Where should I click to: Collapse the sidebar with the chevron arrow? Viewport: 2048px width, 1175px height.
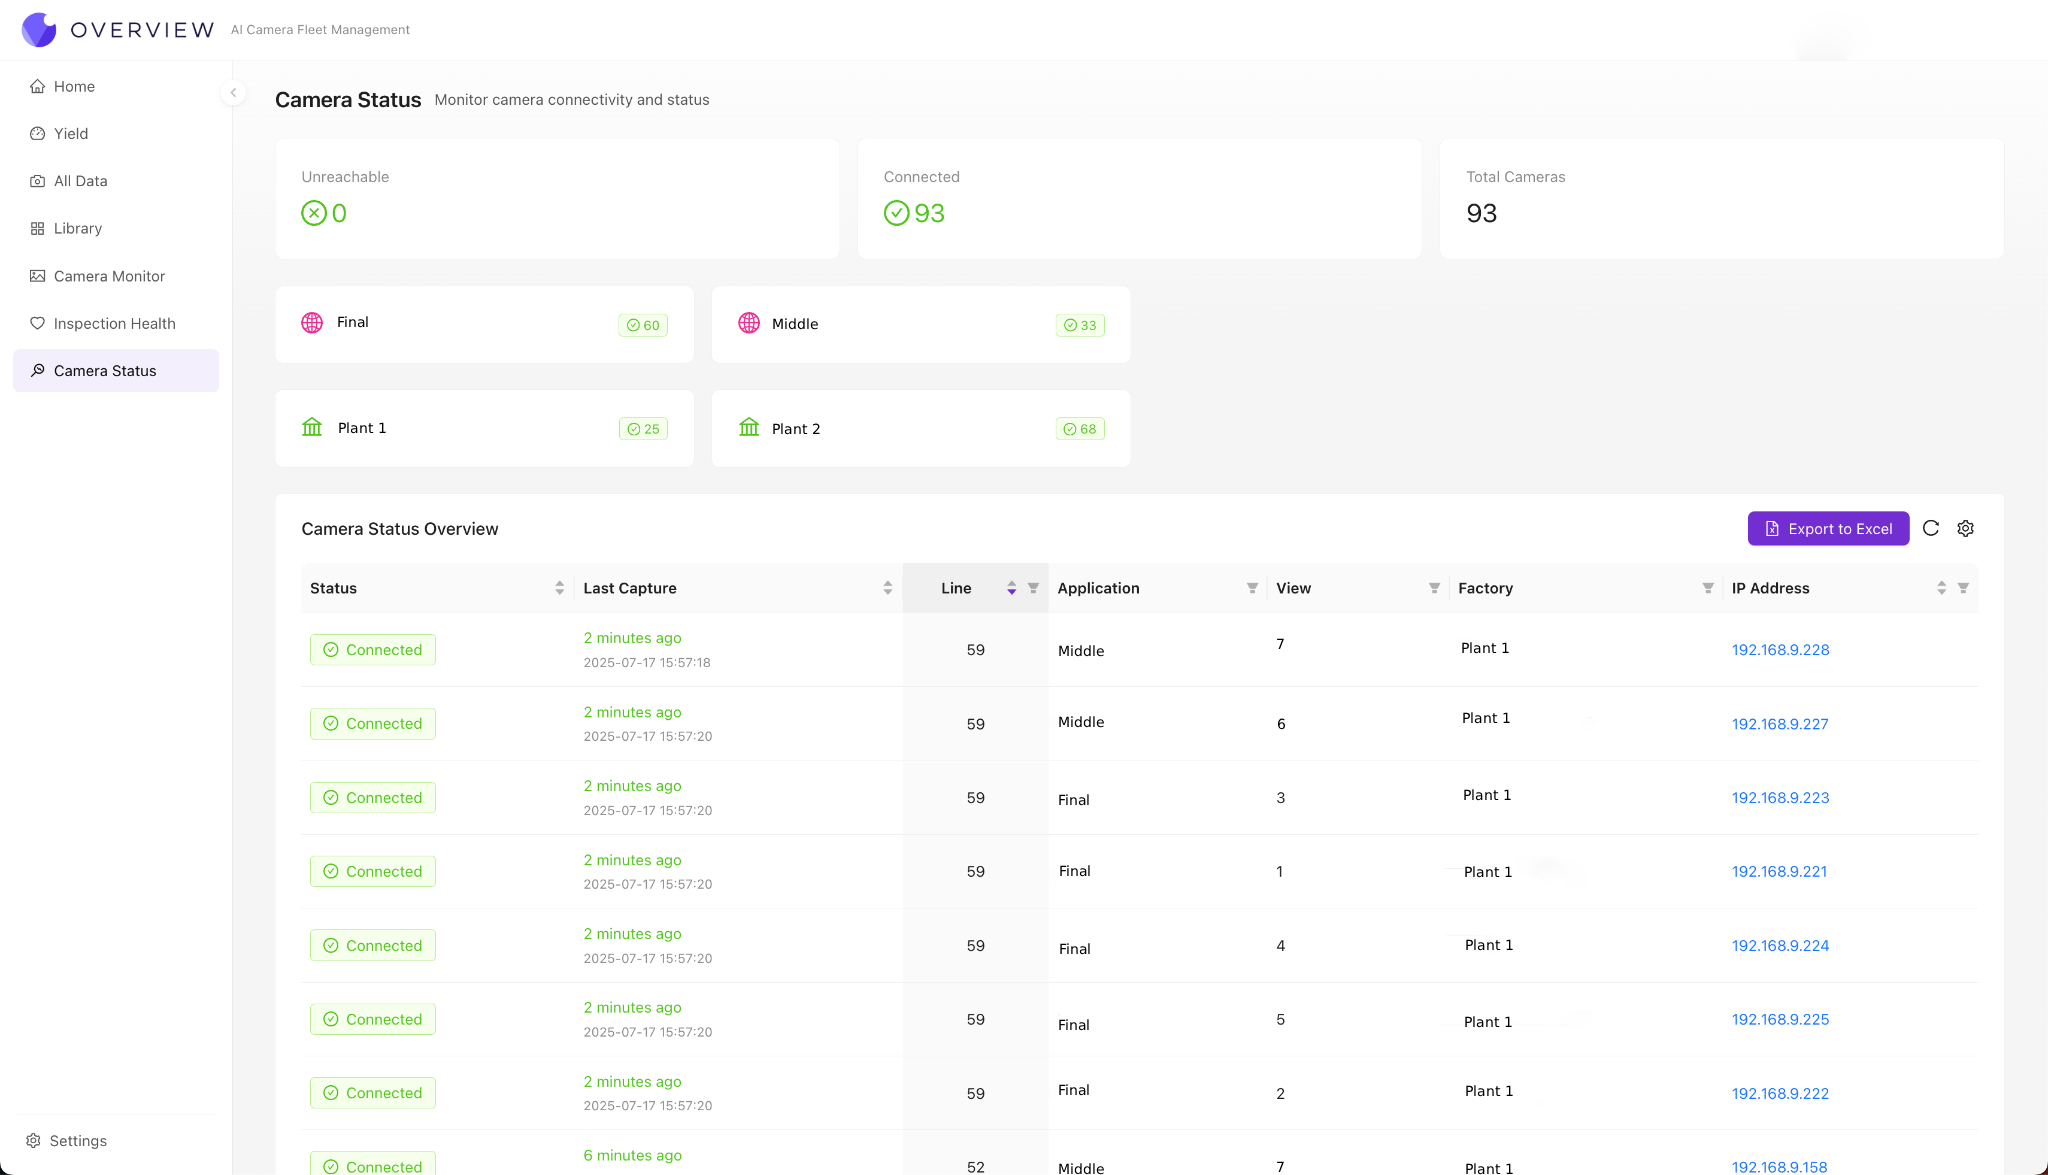[x=232, y=92]
